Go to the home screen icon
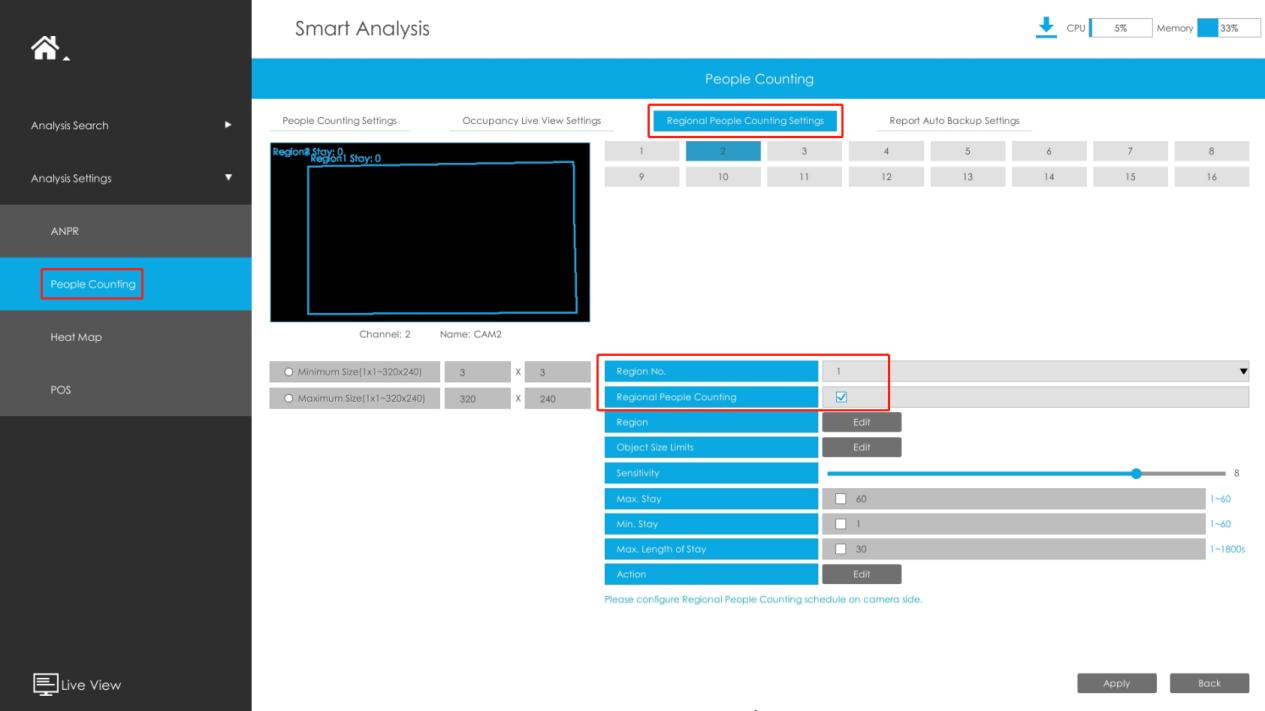Image resolution: width=1265 pixels, height=711 pixels. (45, 47)
